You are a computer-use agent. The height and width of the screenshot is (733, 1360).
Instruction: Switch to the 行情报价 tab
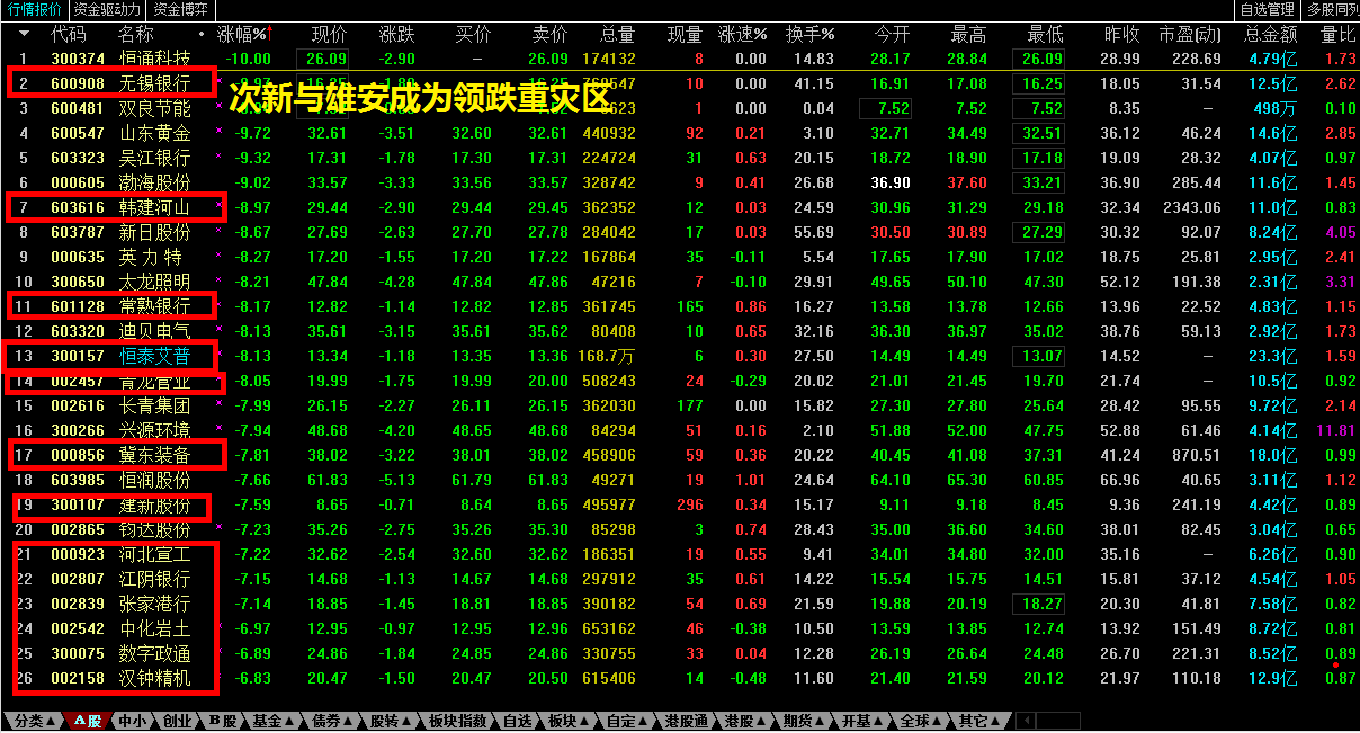click(35, 10)
